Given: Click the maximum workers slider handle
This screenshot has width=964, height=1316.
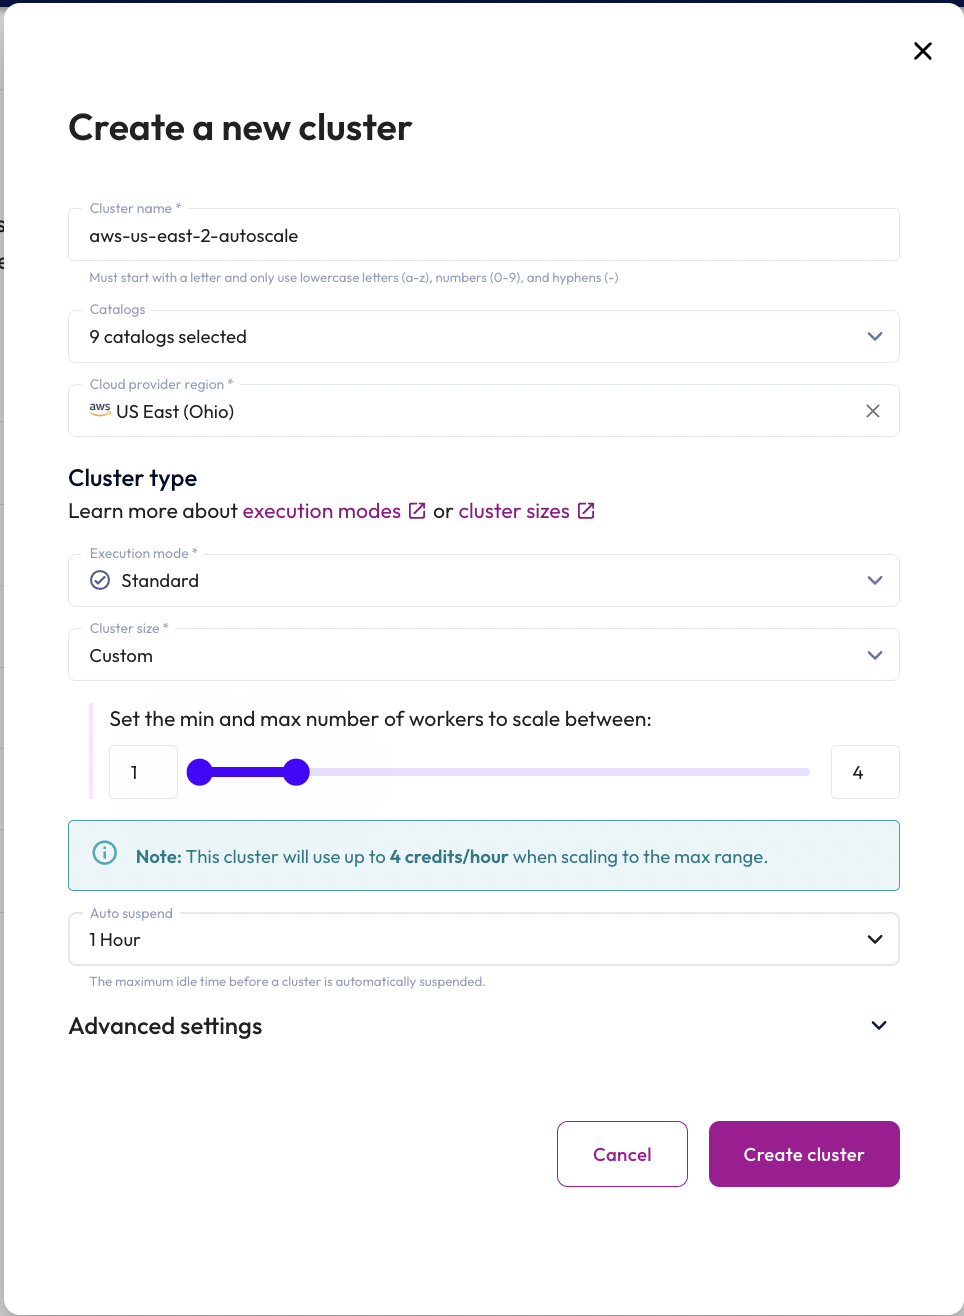Looking at the screenshot, I should 296,772.
